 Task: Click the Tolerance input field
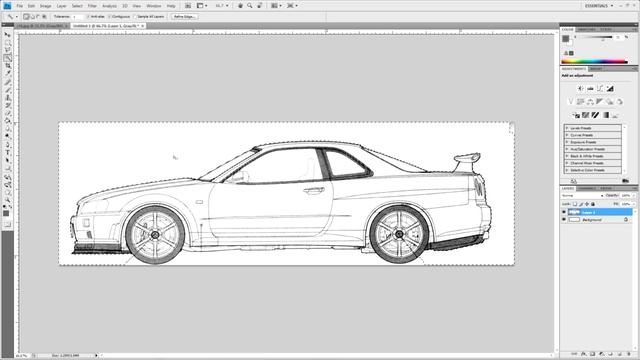point(78,17)
